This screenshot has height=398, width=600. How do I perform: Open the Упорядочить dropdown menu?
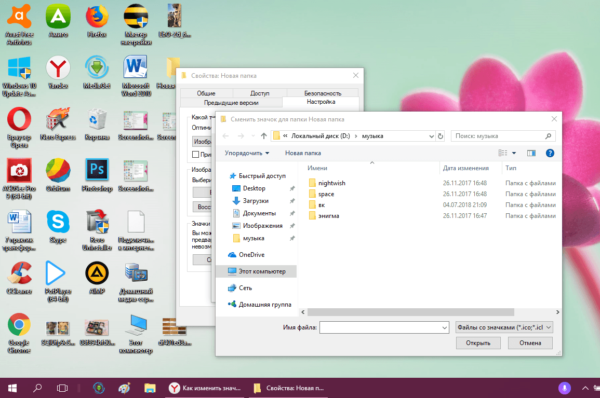coord(247,153)
